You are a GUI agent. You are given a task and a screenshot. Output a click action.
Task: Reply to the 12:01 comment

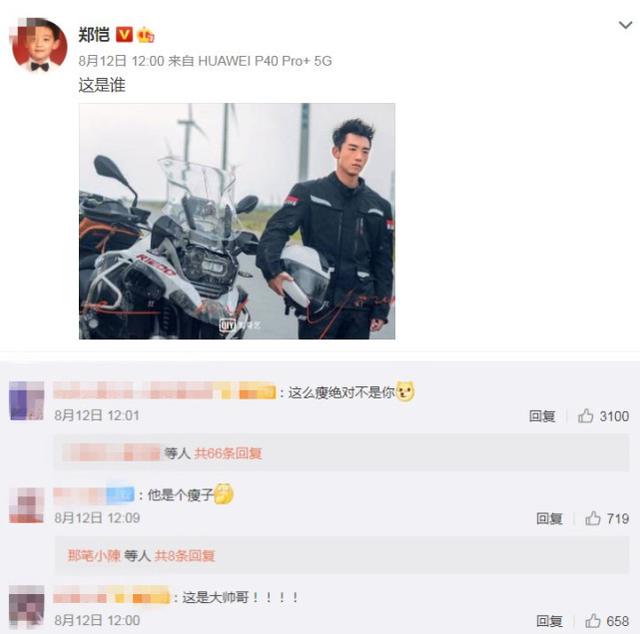(542, 416)
